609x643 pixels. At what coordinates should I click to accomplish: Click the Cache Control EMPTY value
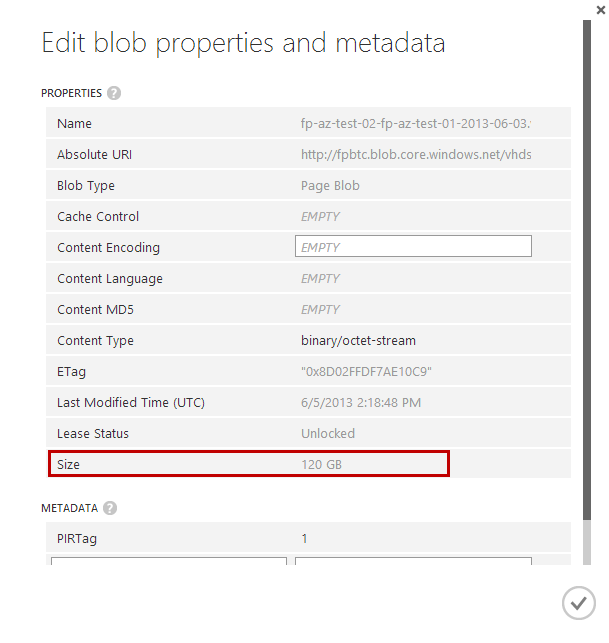321,217
